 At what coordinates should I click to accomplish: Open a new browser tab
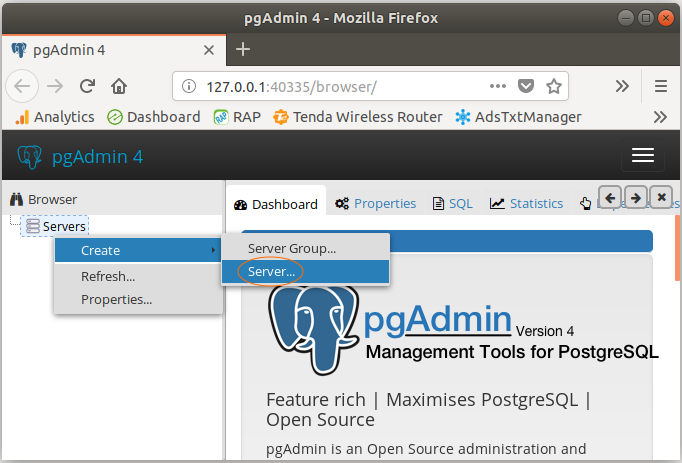click(x=243, y=49)
